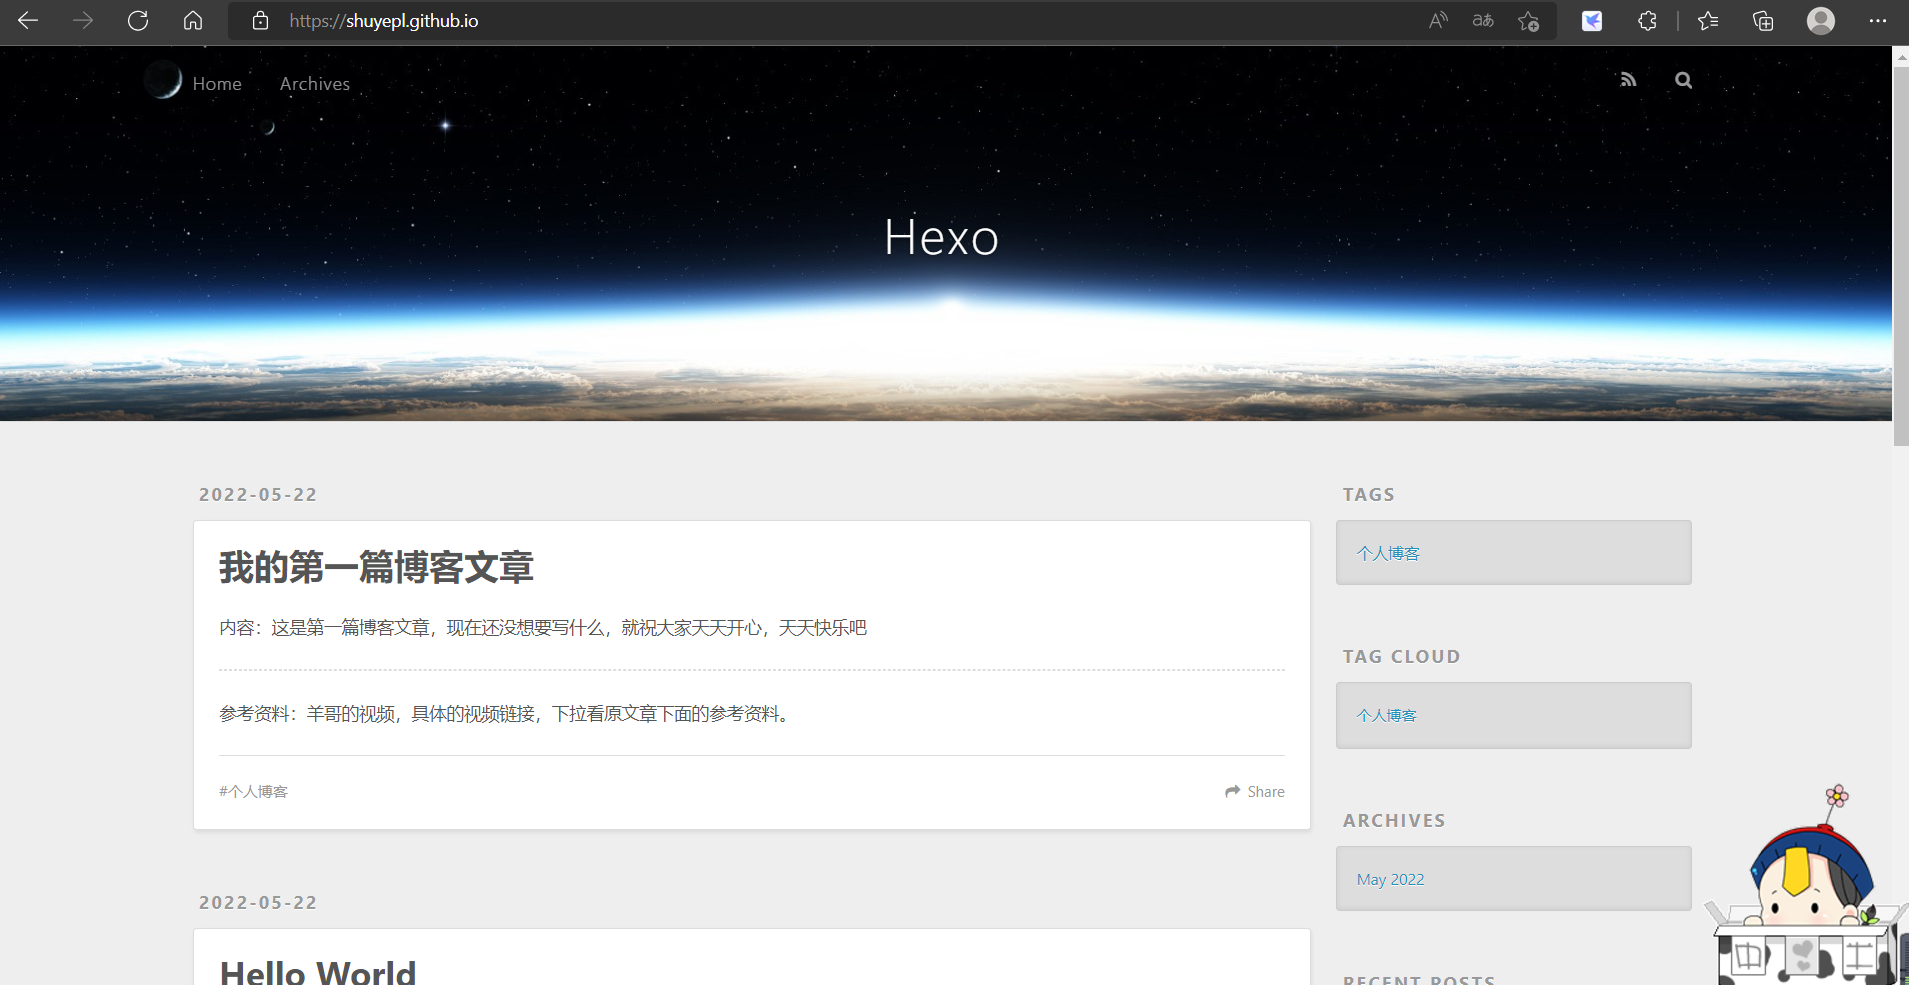Navigate to Home menu item
1909x985 pixels.
pyautogui.click(x=217, y=84)
